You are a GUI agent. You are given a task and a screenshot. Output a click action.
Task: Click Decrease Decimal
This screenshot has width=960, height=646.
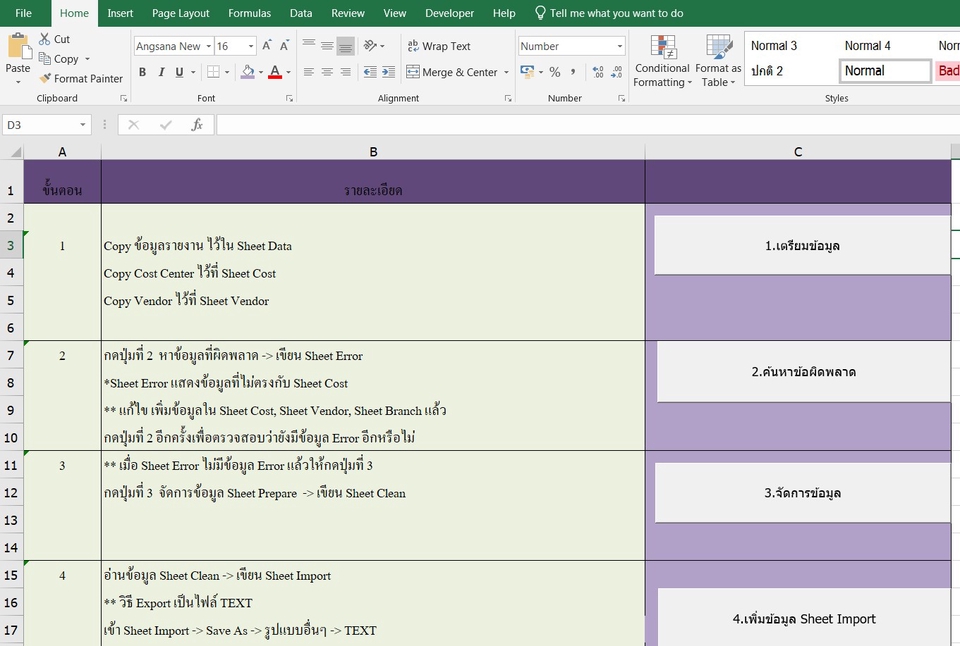pos(617,72)
